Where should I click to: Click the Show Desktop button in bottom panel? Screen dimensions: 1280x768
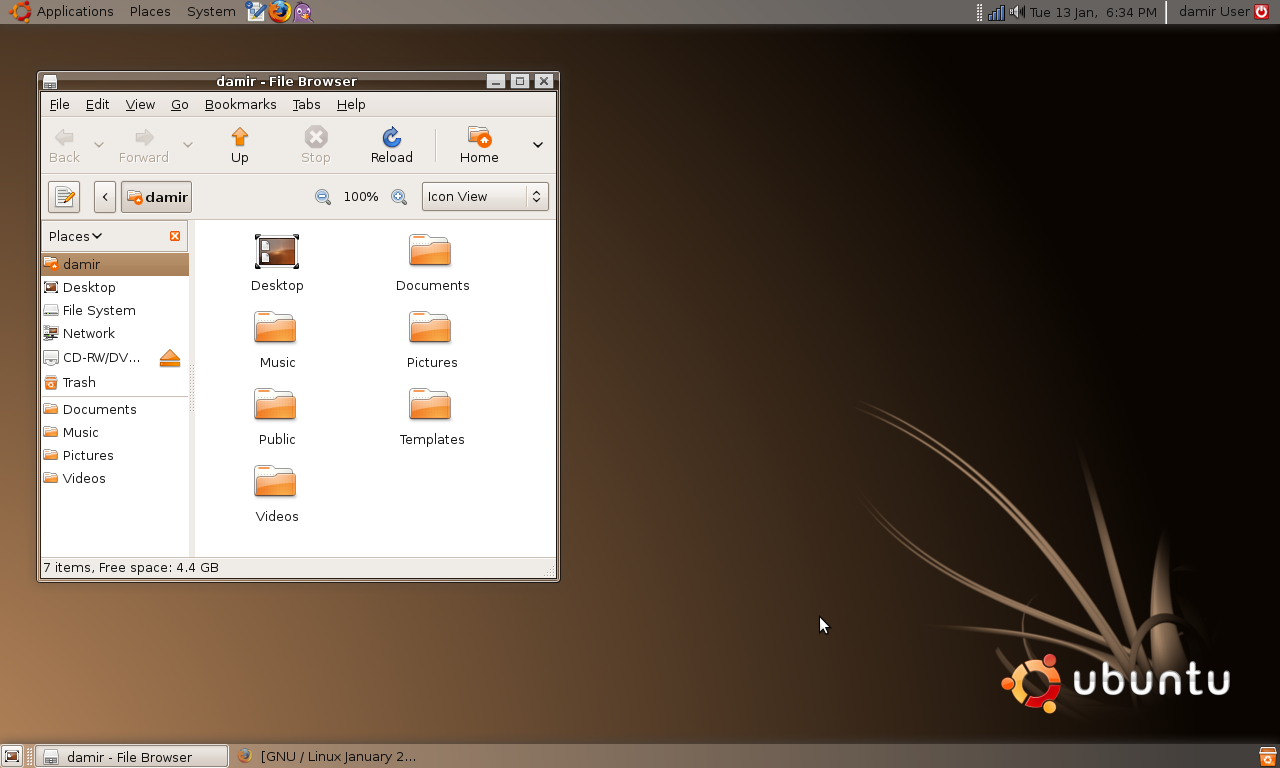(12, 757)
